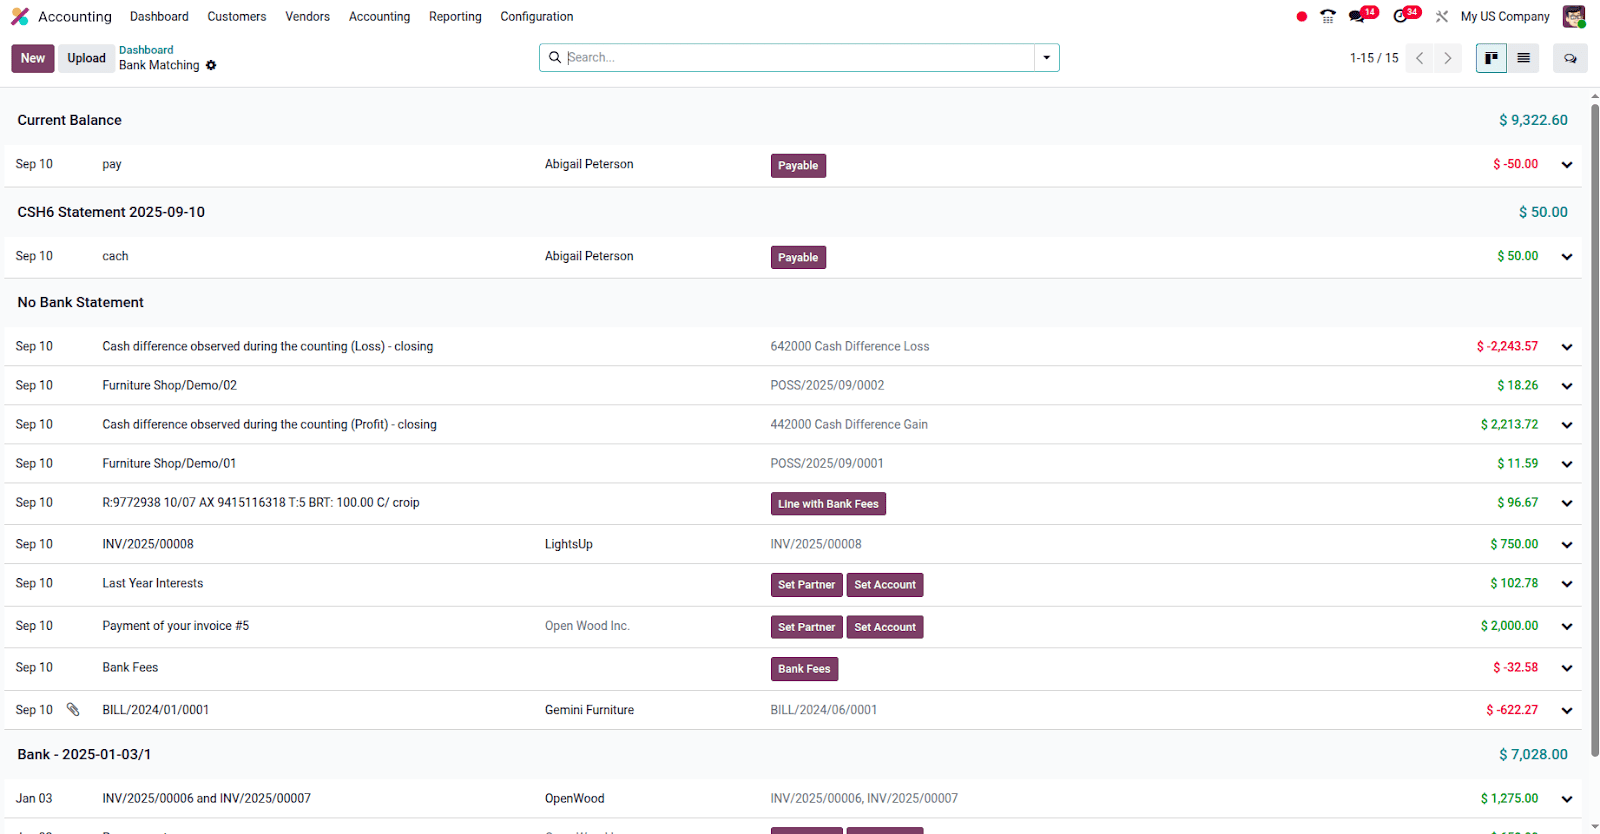Click Set Partner on Last Year Interests
Image resolution: width=1600 pixels, height=834 pixels.
pos(806,585)
